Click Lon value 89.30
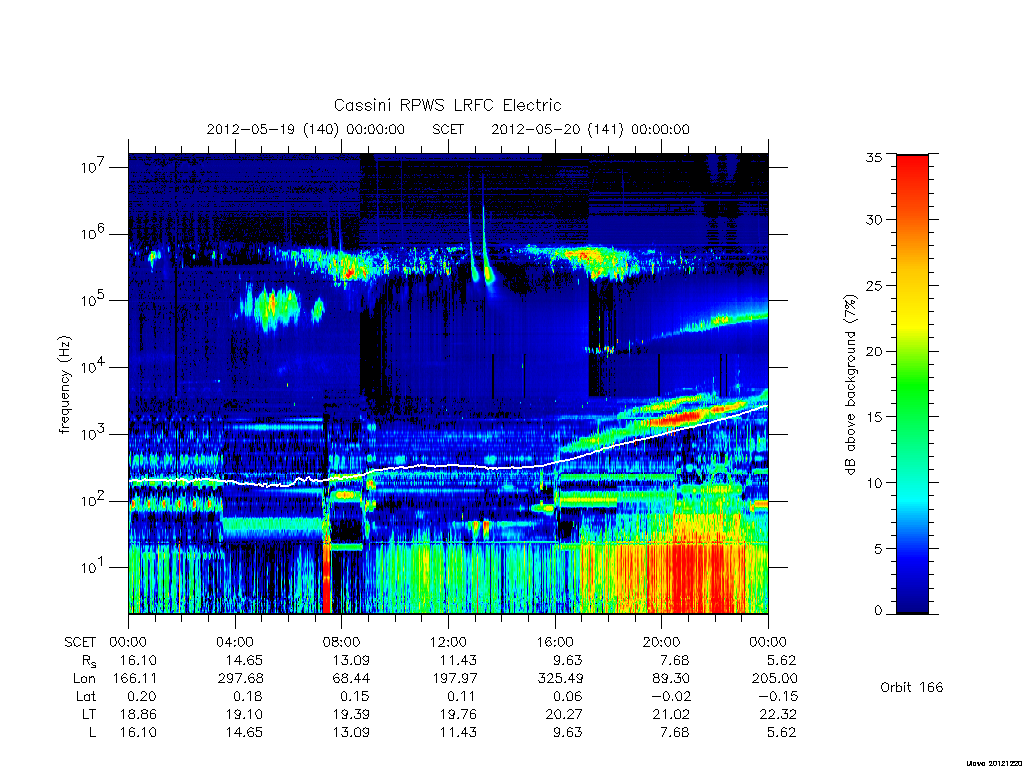The width and height of the screenshot is (1024, 768). [671, 679]
